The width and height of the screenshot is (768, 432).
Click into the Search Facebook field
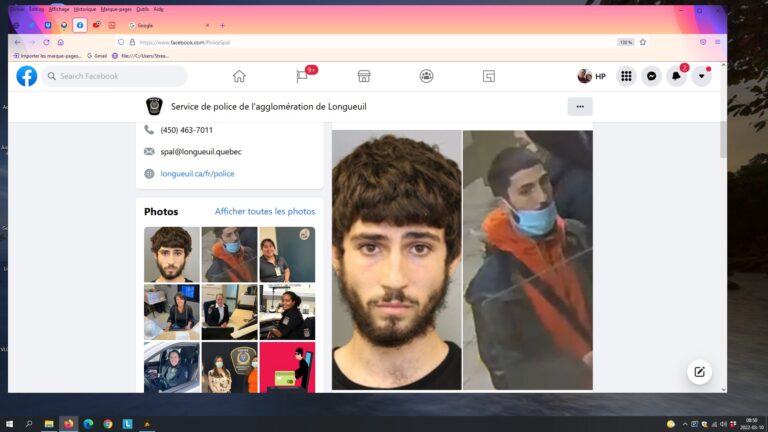(x=115, y=76)
